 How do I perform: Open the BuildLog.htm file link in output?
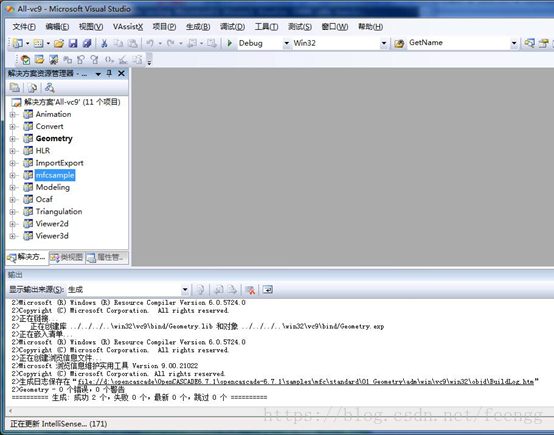(306, 382)
